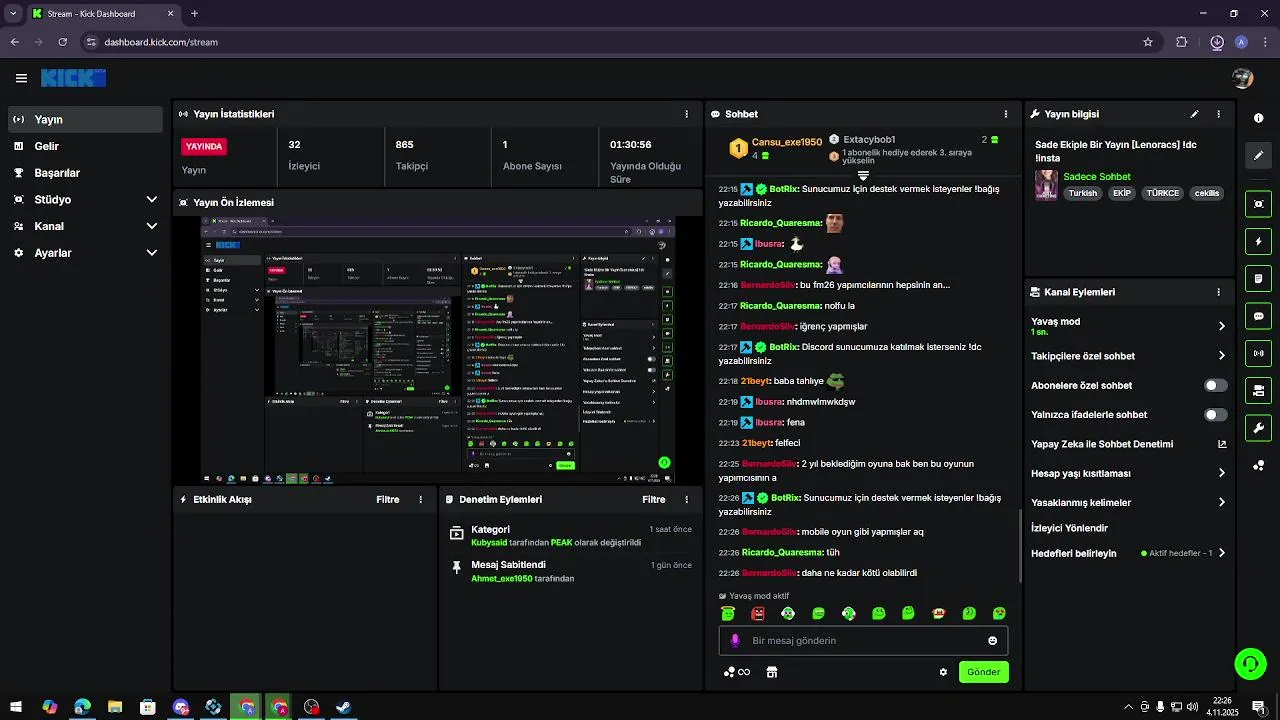Open Steam from the taskbar

point(344,707)
